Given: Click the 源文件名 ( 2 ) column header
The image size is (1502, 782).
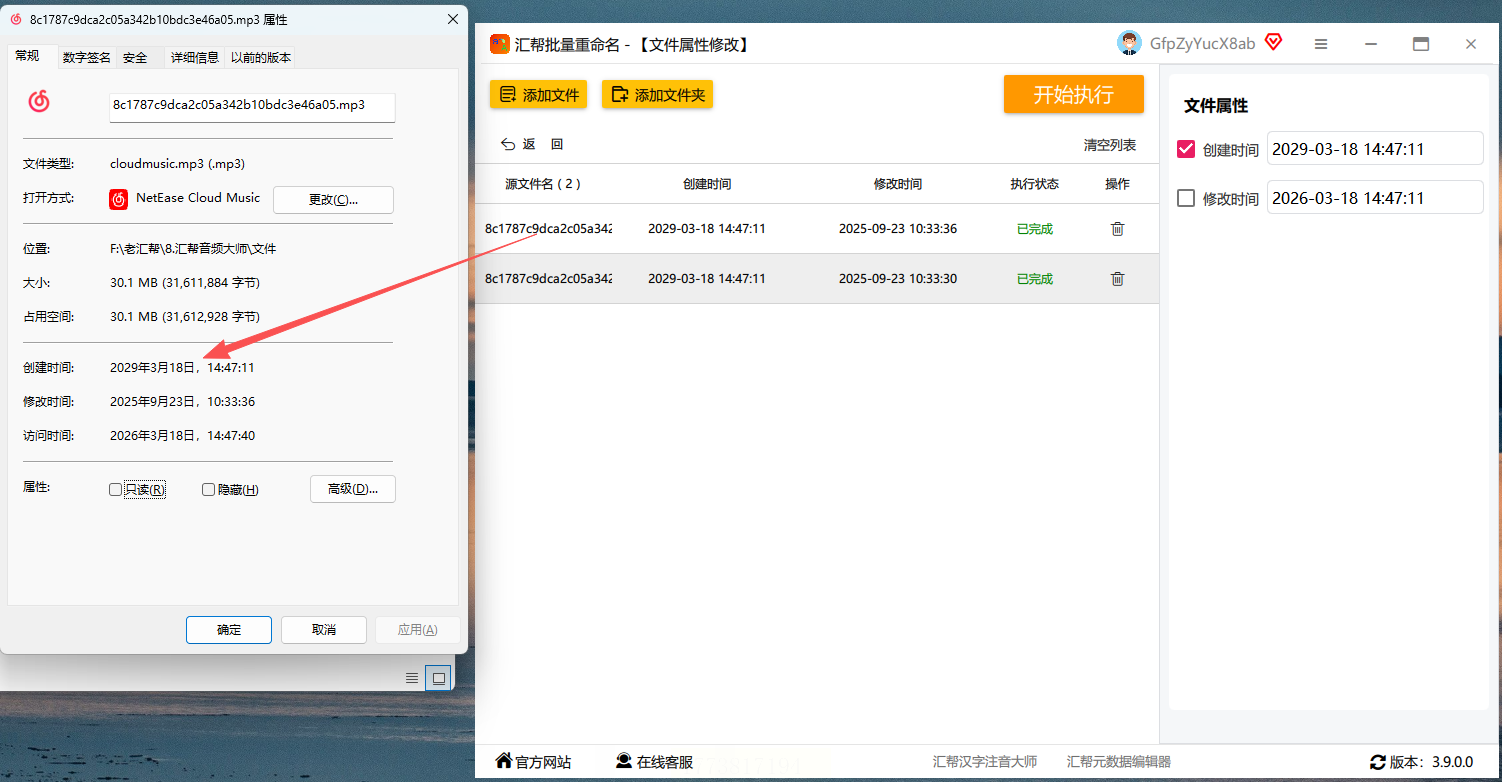Looking at the screenshot, I should [x=543, y=184].
